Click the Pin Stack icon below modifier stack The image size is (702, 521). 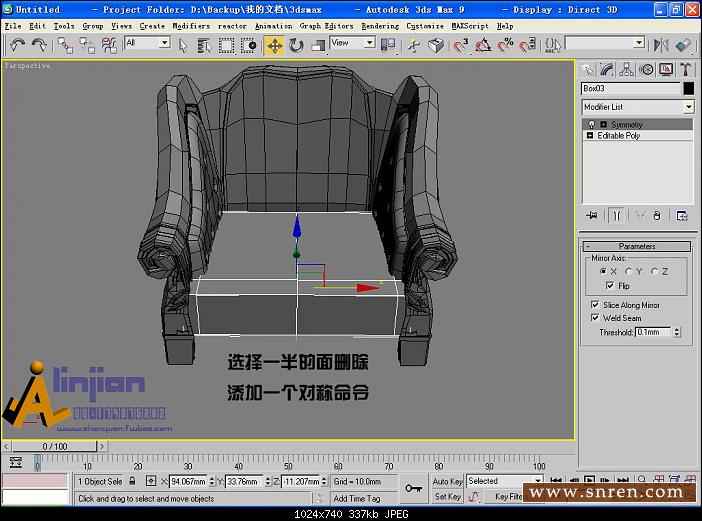[592, 215]
